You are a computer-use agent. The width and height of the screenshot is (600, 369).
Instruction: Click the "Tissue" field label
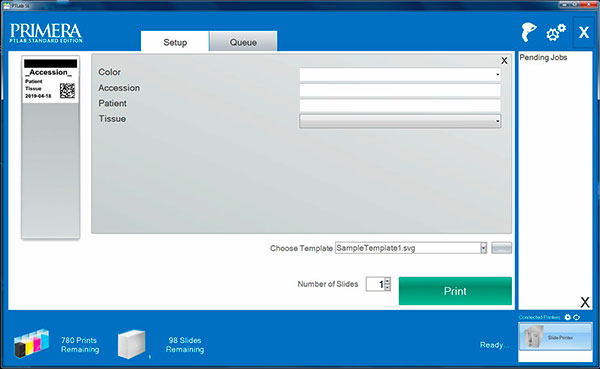112,119
